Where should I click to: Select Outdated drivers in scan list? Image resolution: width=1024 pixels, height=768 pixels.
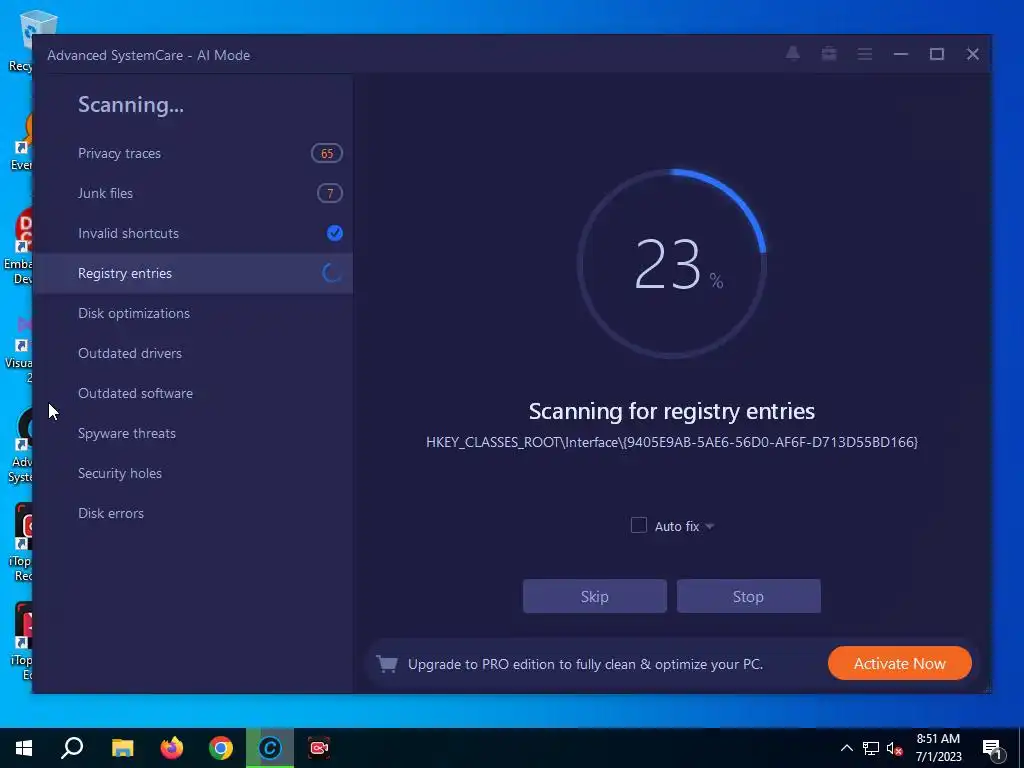pos(193,353)
